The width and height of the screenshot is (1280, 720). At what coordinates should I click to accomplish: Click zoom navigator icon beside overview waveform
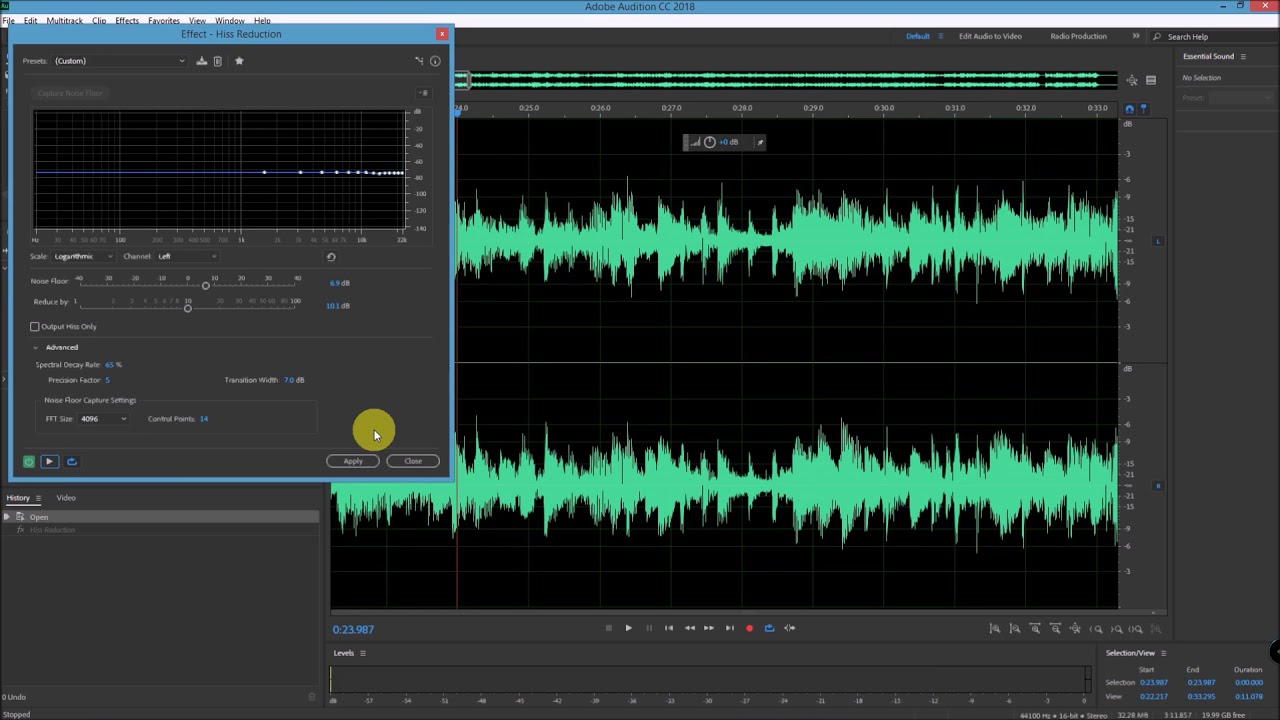[1131, 80]
